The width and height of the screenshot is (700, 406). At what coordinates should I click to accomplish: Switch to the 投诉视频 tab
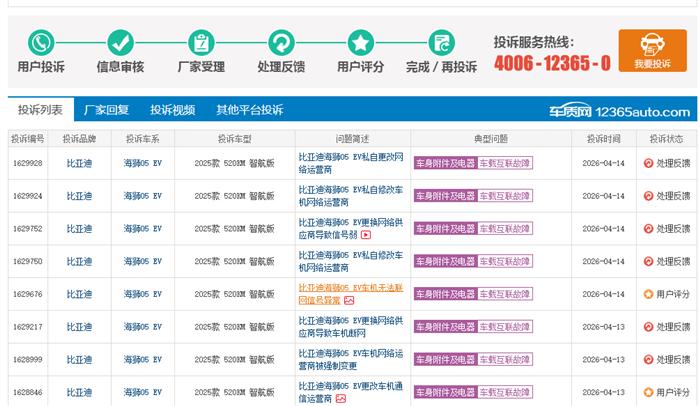tap(173, 110)
